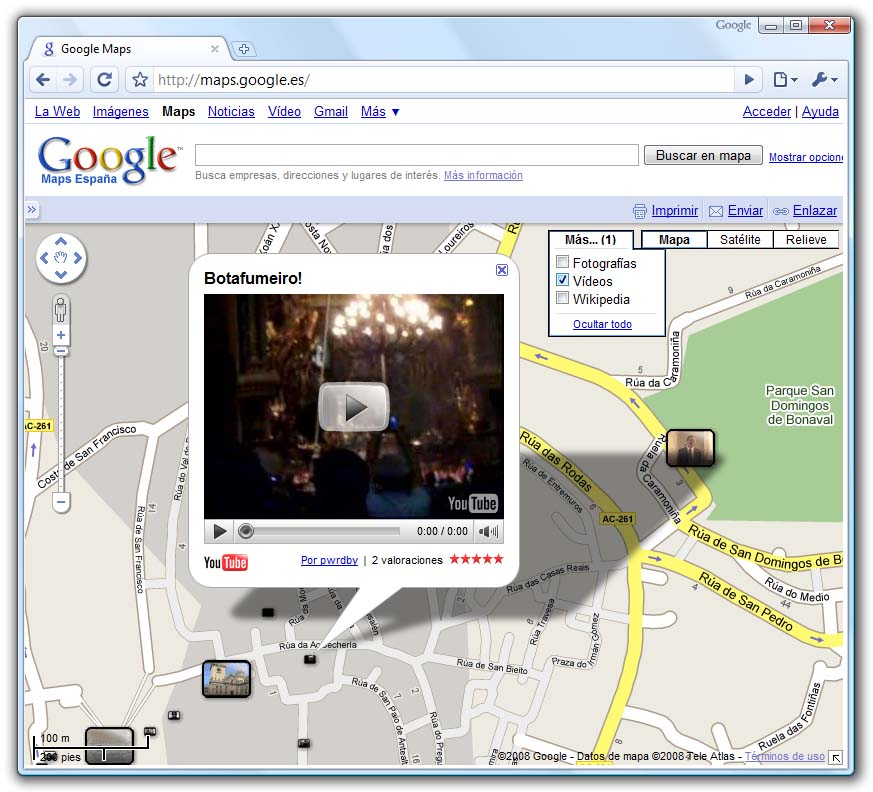Viewport: 873px width, 792px height.
Task: Click video marker on Rúa da Acibecheria
Action: (310, 660)
